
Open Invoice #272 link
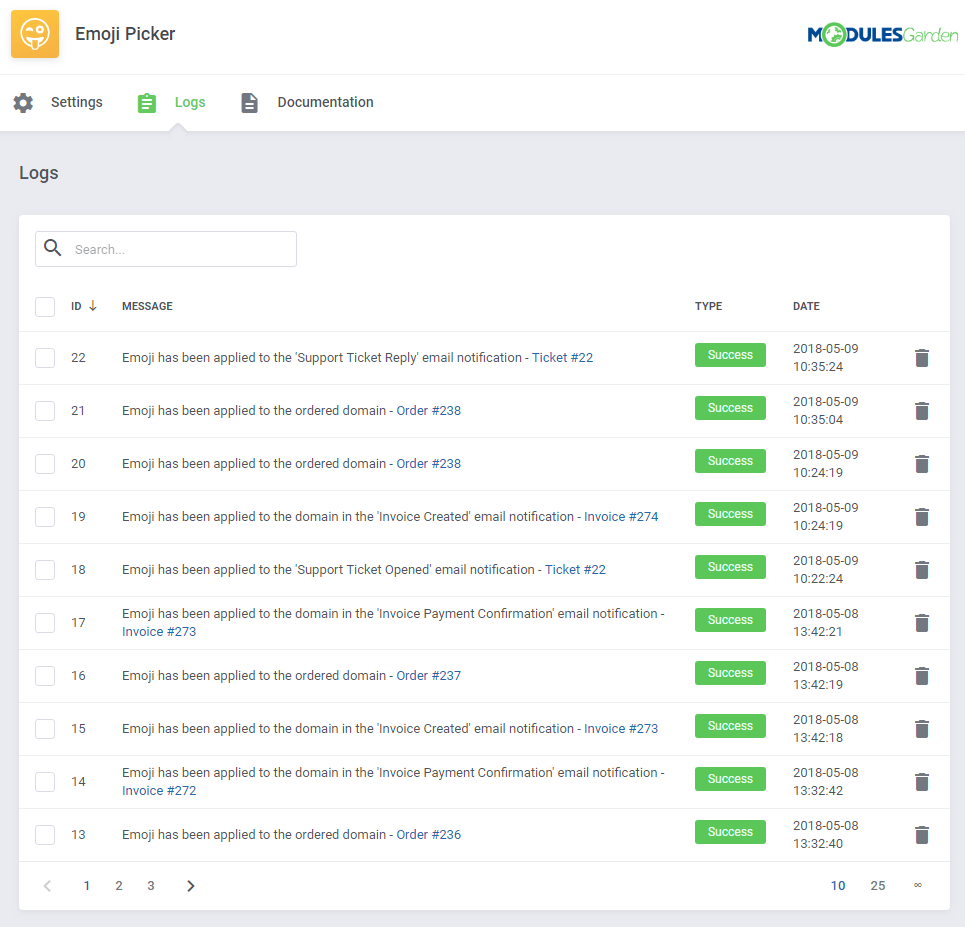coord(159,790)
